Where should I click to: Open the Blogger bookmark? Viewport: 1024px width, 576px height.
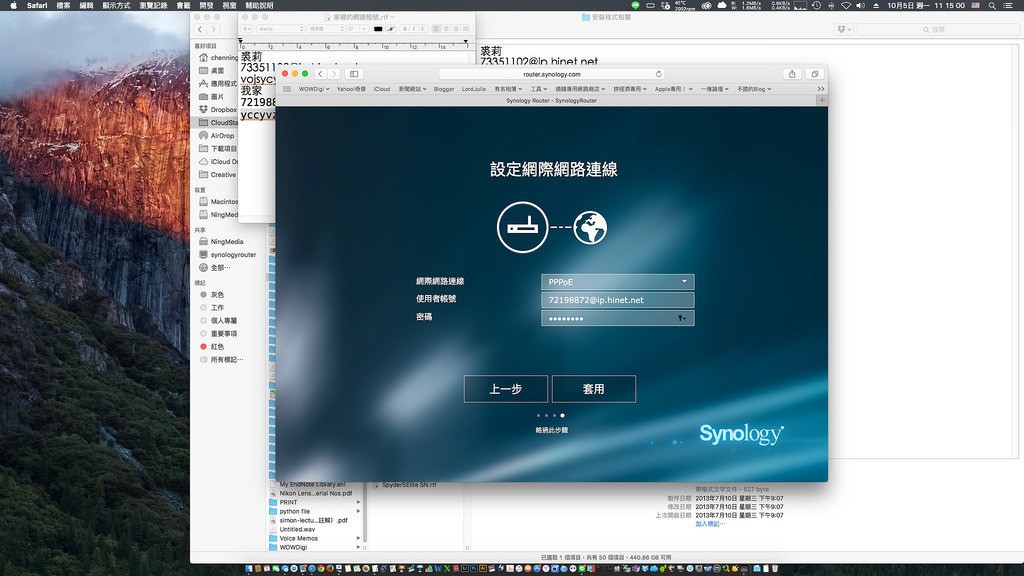coord(444,89)
